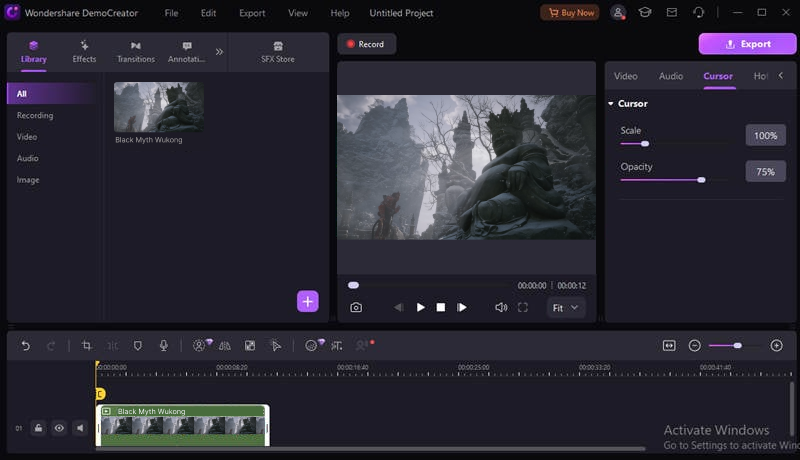
Task: Select the Audio library category
Action: click(28, 158)
